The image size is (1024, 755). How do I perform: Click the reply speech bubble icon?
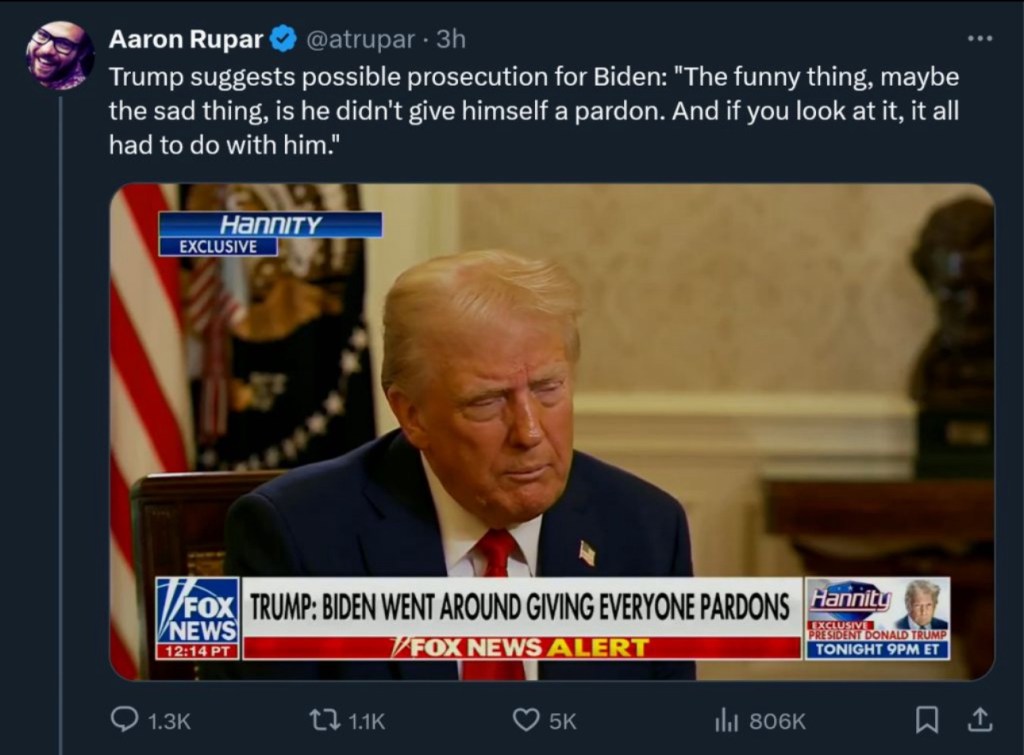click(x=124, y=719)
